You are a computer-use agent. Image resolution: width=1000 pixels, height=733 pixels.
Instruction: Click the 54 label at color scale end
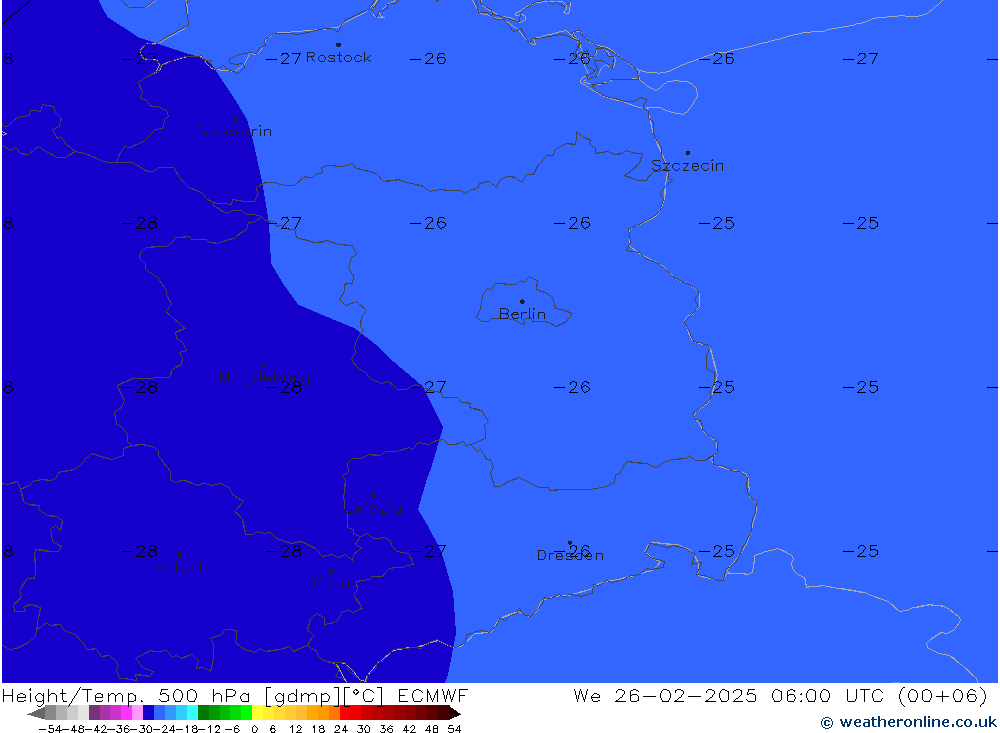[x=454, y=729]
